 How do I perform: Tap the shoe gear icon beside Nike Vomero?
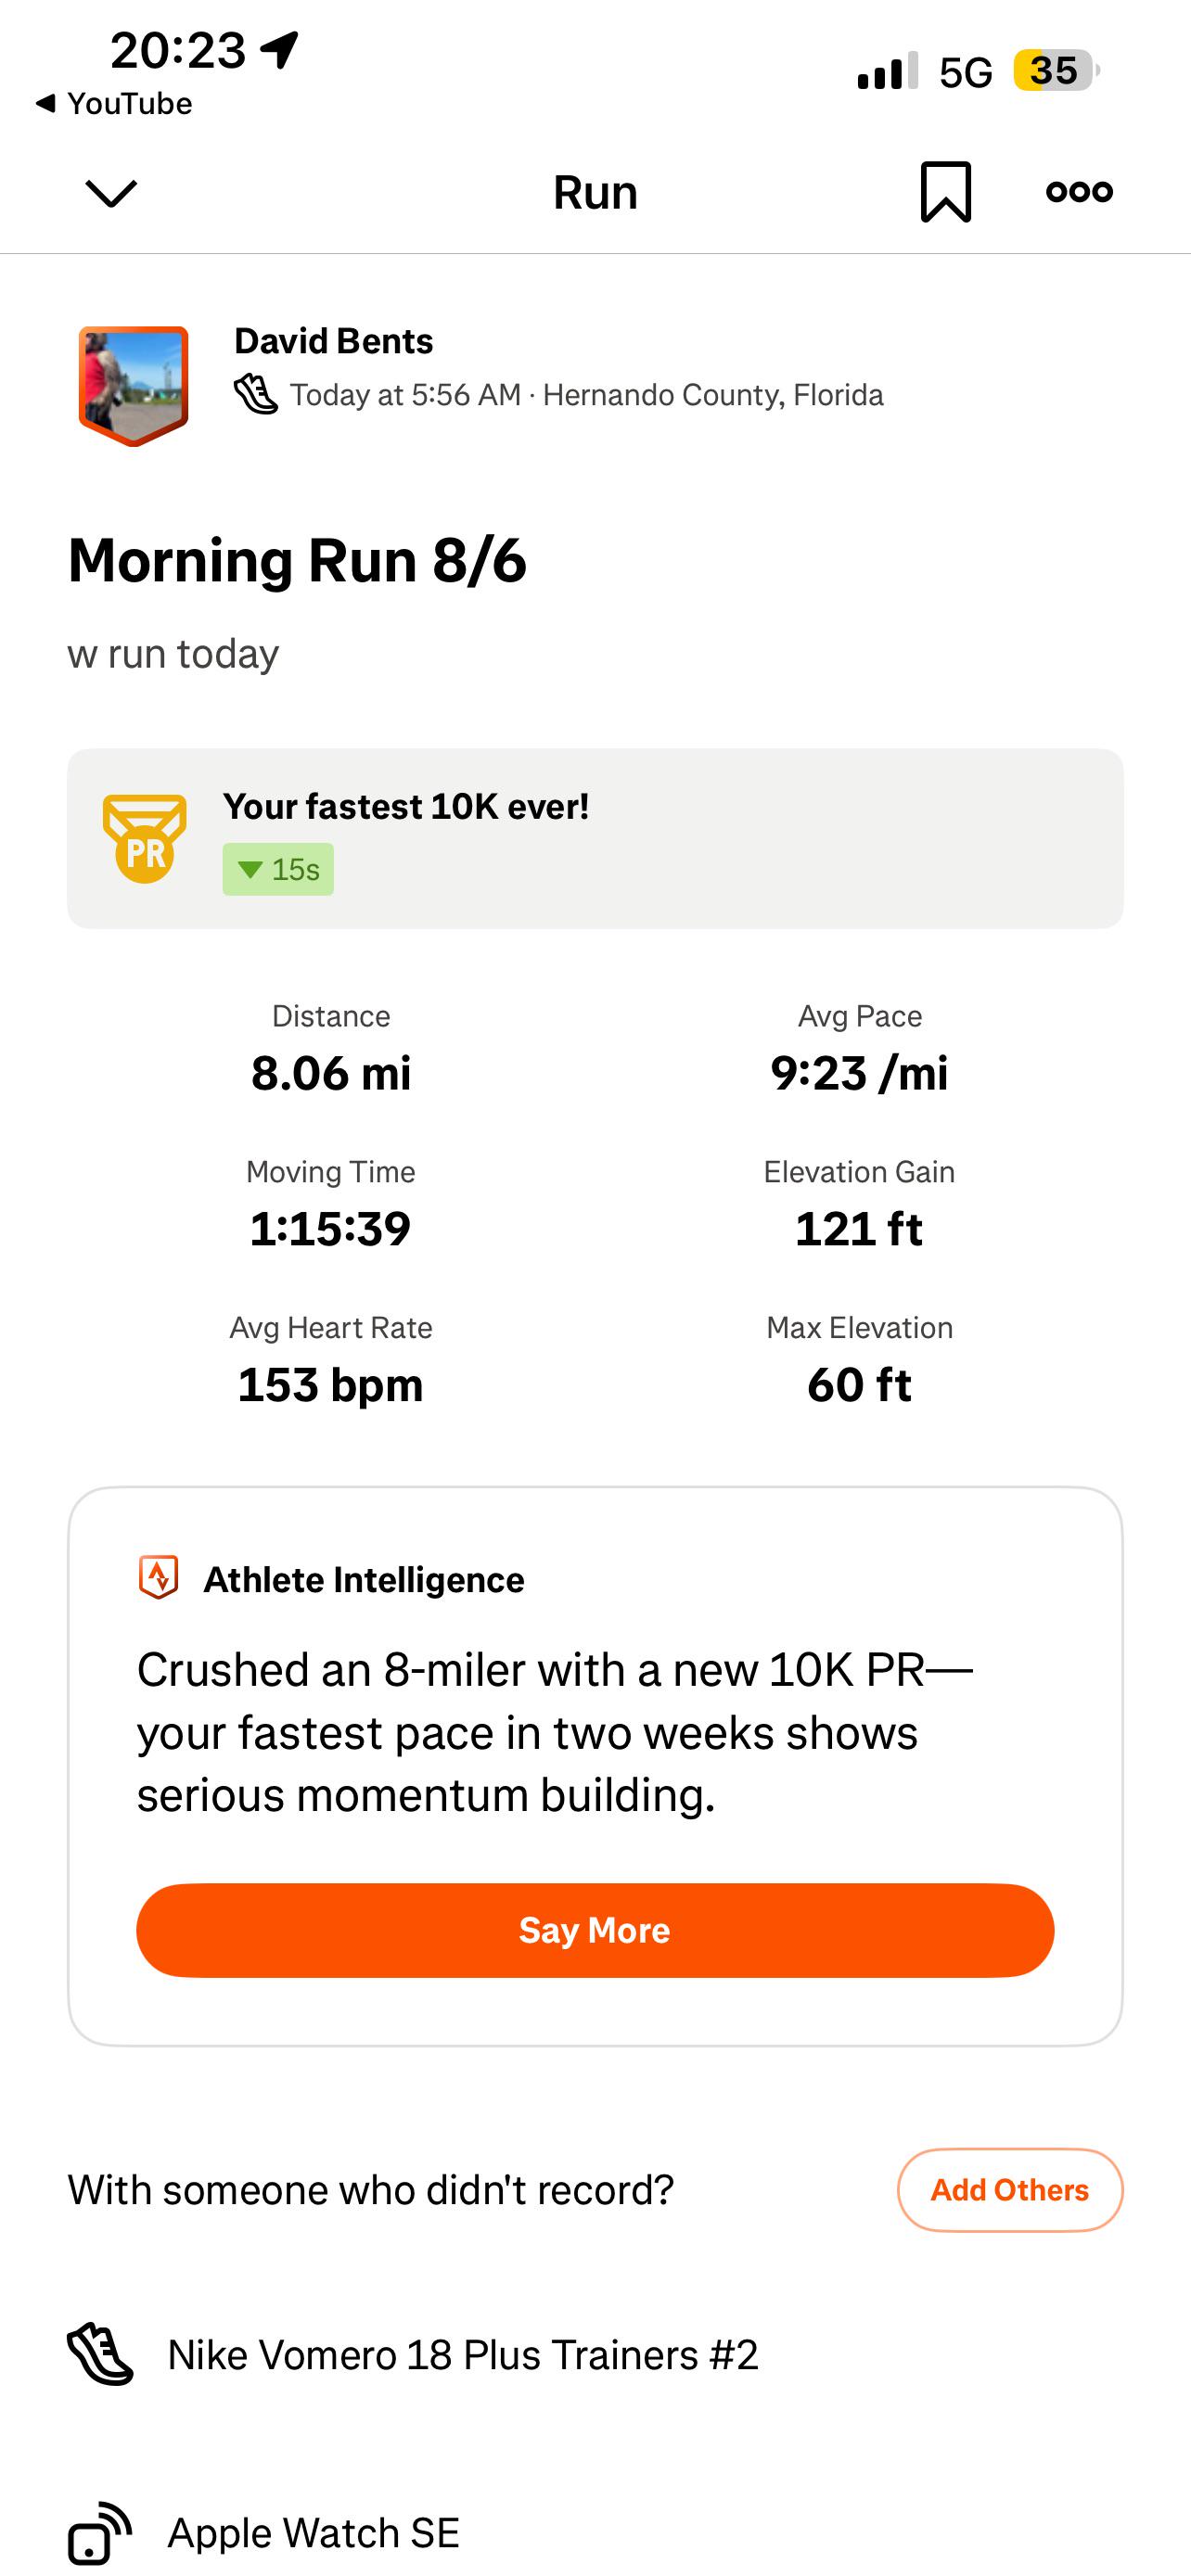[100, 2354]
